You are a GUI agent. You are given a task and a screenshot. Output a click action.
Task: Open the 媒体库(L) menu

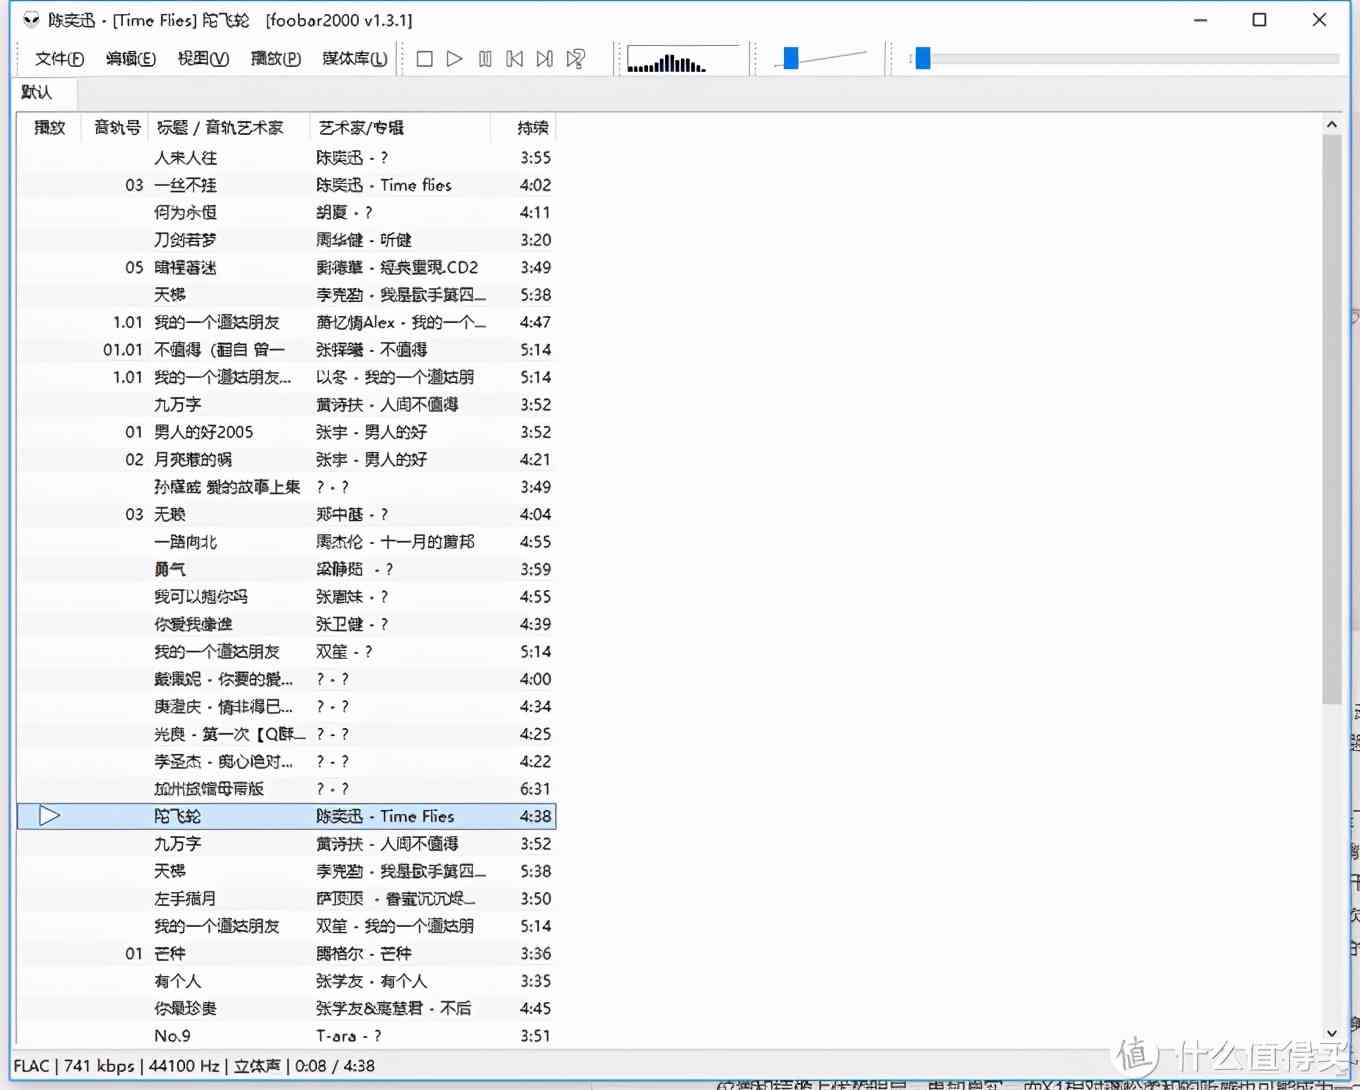[x=354, y=59]
